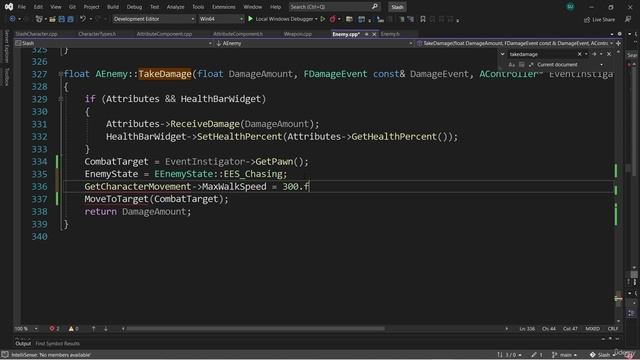Image resolution: width=640 pixels, height=360 pixels.
Task: Click the feedback icon next to Live Share
Action: pos(628,19)
